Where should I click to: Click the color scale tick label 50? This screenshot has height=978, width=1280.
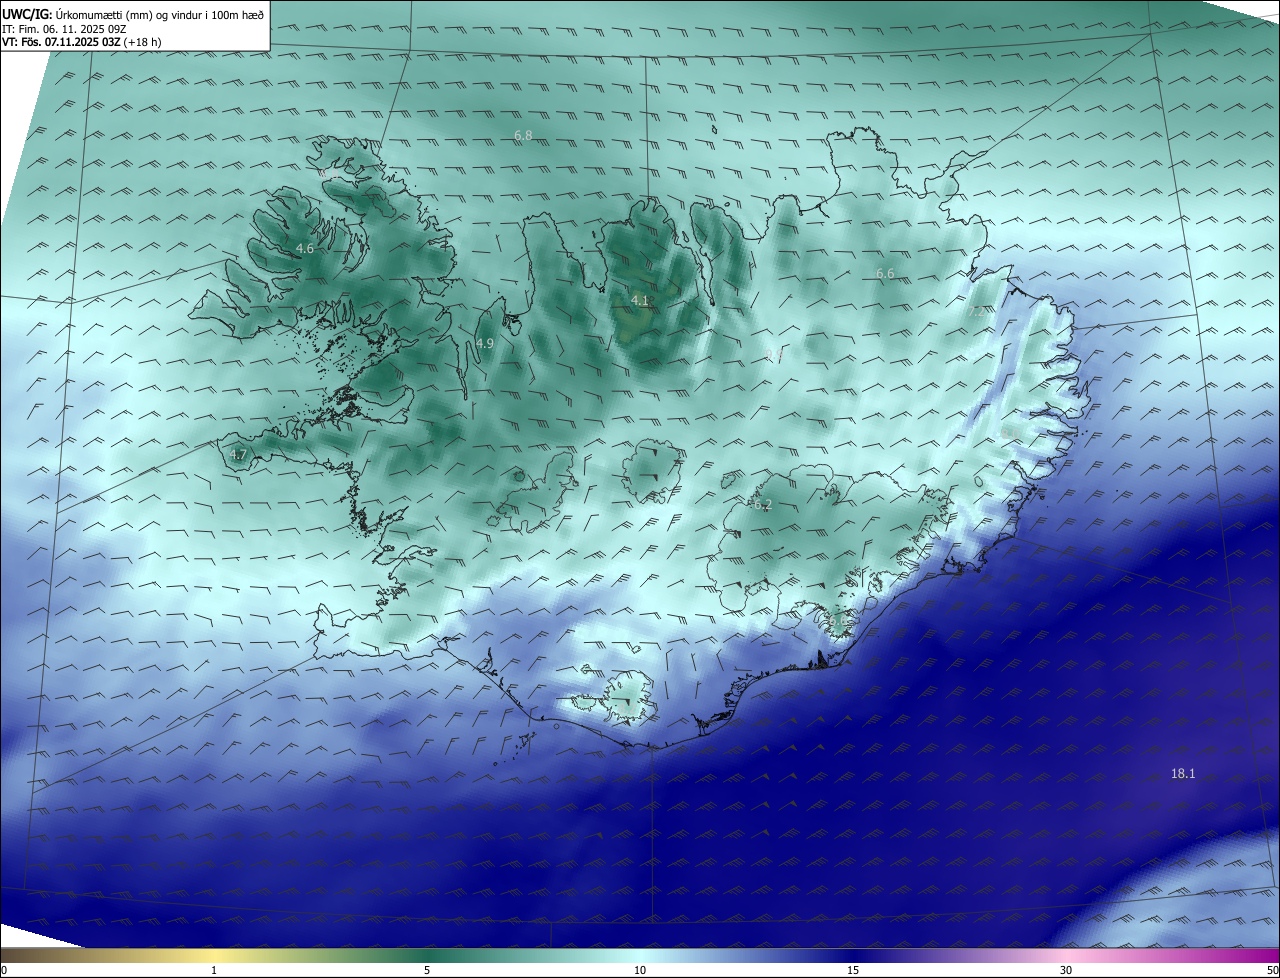[x=1272, y=970]
